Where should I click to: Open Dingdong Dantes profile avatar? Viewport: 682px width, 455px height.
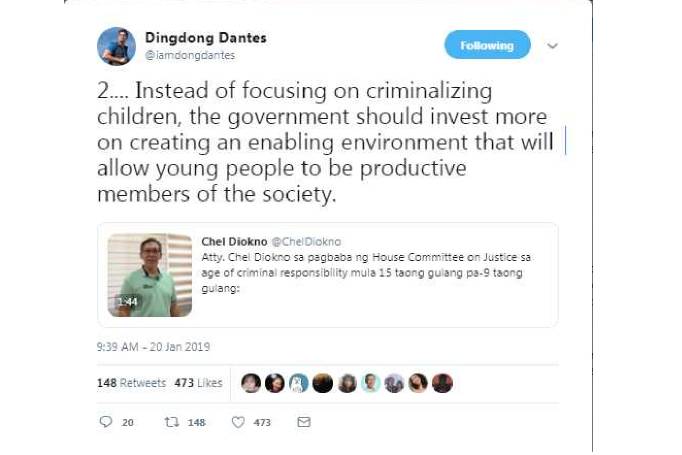pyautogui.click(x=116, y=46)
